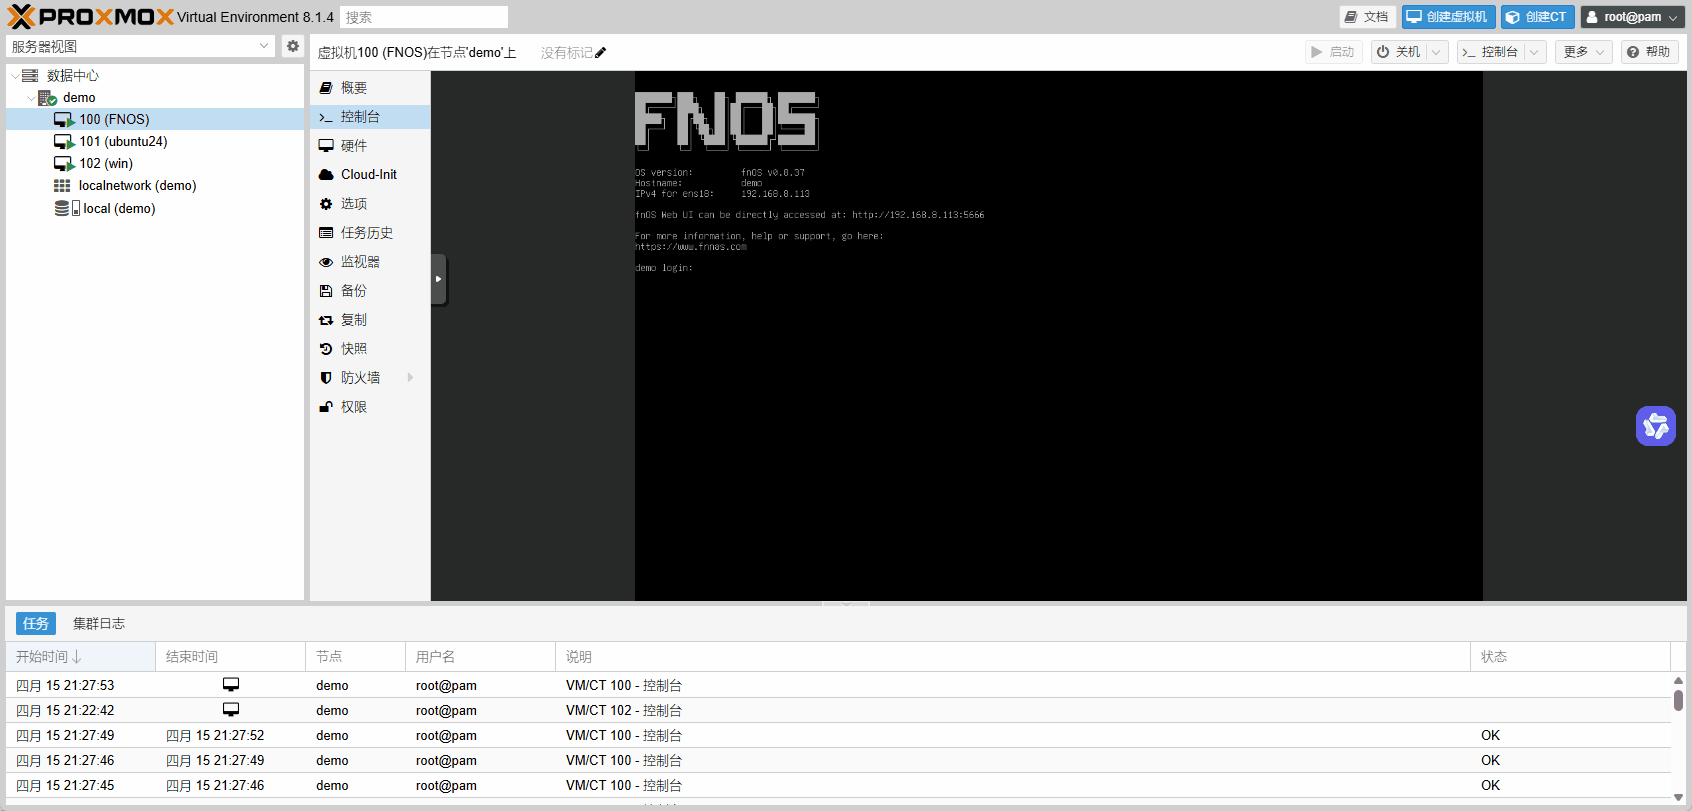Select the Console menu item
This screenshot has height=811, width=1692.
coord(370,117)
